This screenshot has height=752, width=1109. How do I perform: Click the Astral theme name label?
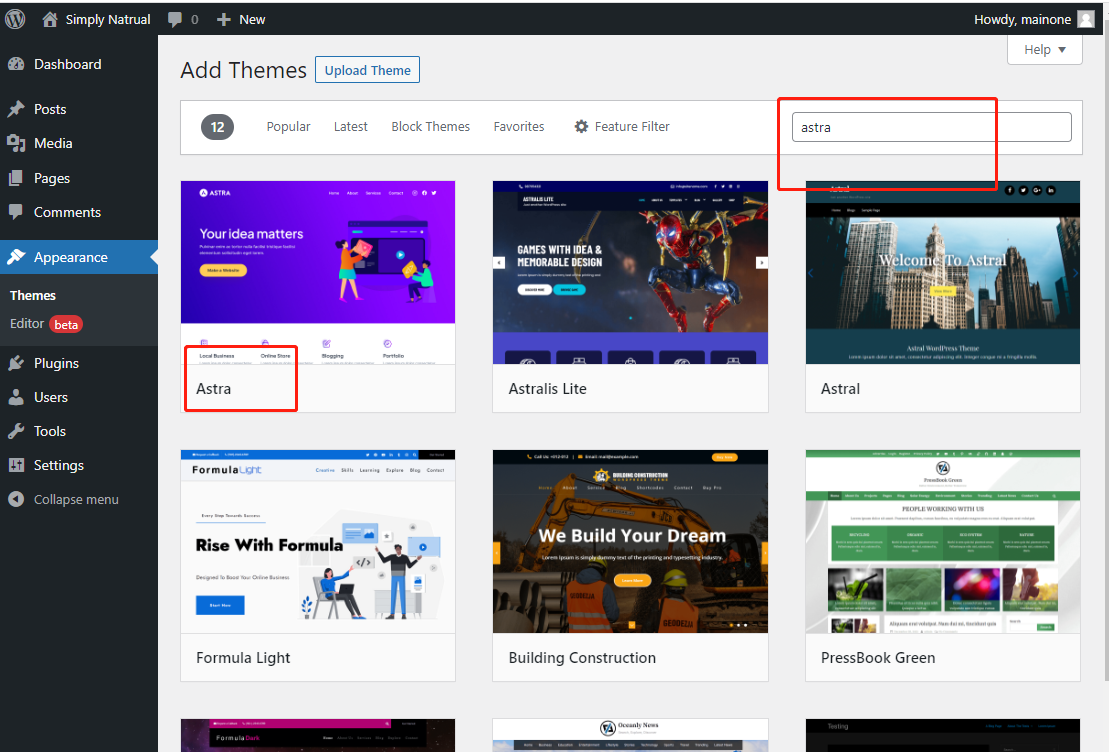pyautogui.click(x=840, y=389)
